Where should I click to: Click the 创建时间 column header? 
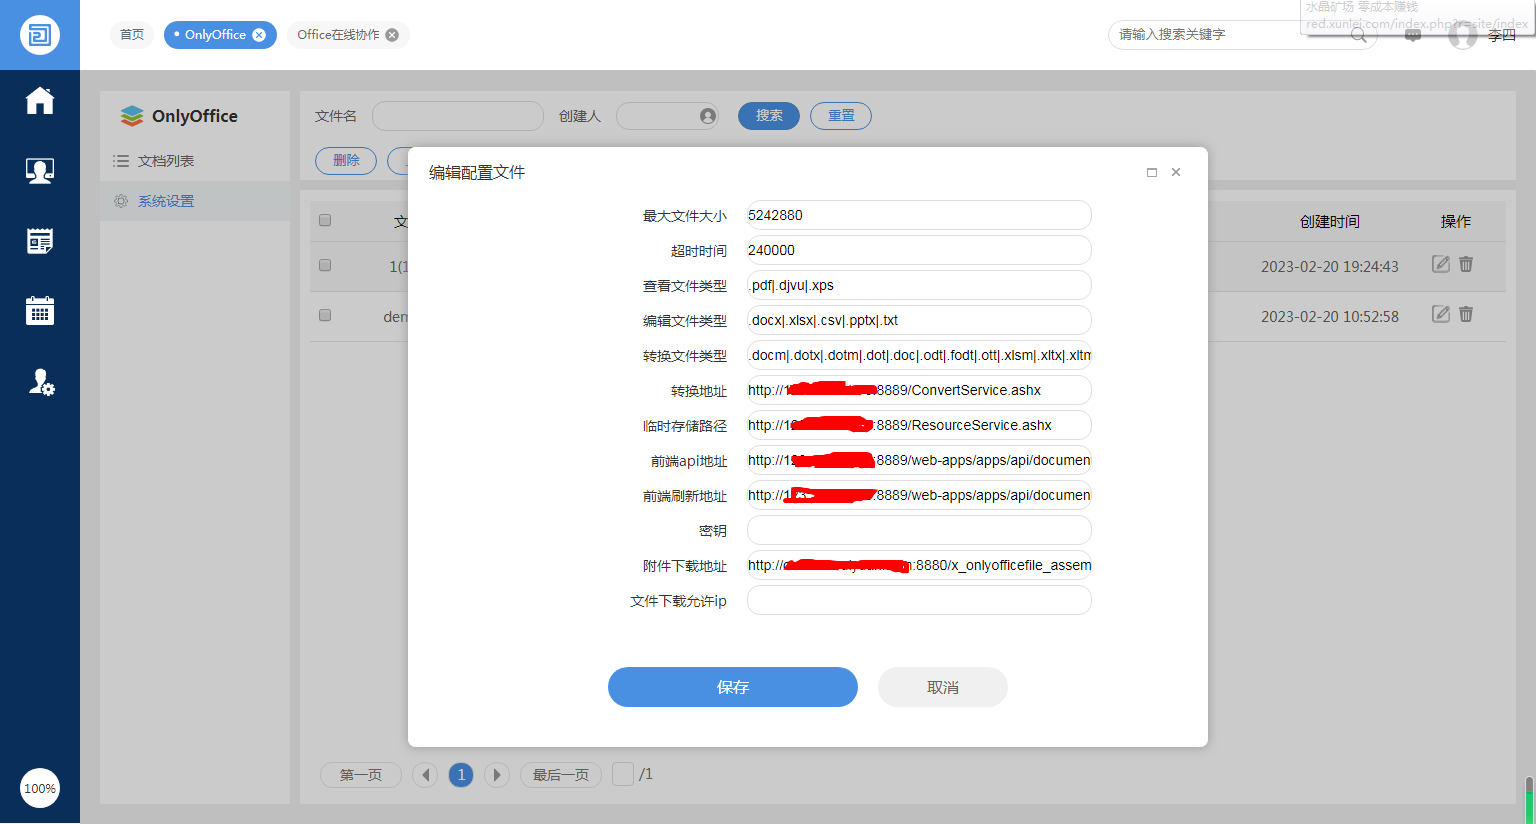1330,222
